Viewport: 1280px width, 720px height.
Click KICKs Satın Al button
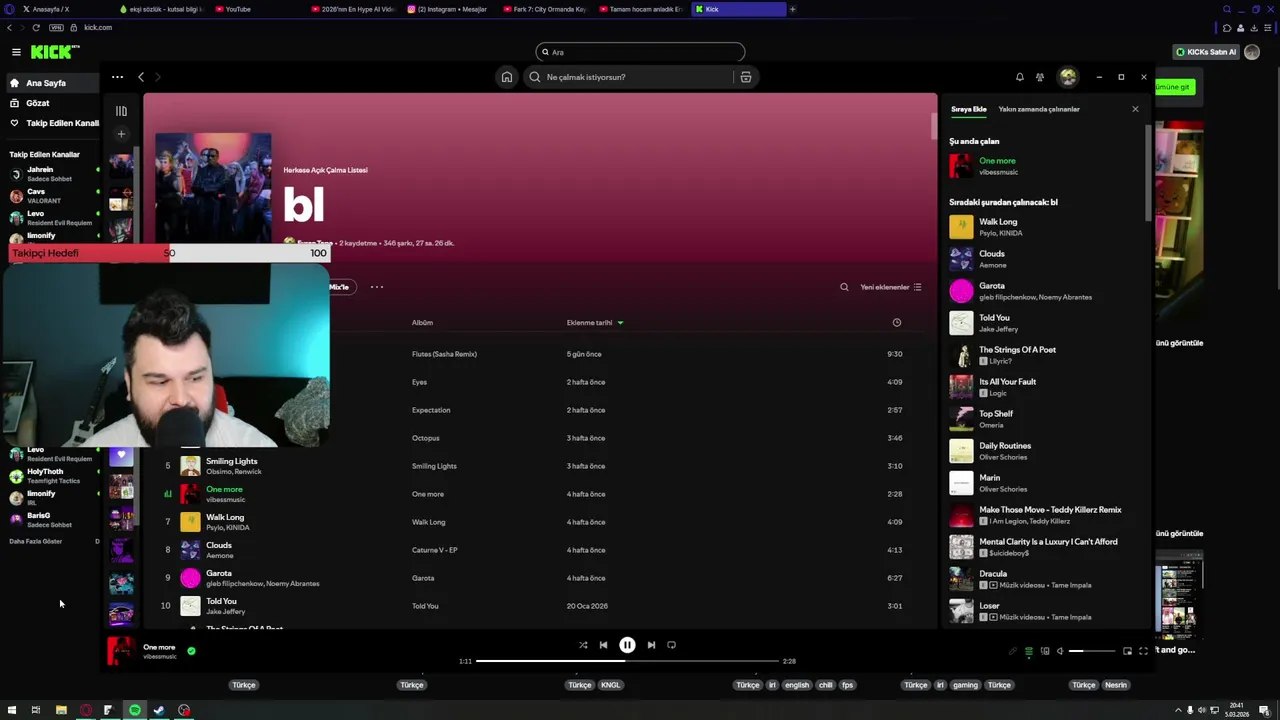1205,52
